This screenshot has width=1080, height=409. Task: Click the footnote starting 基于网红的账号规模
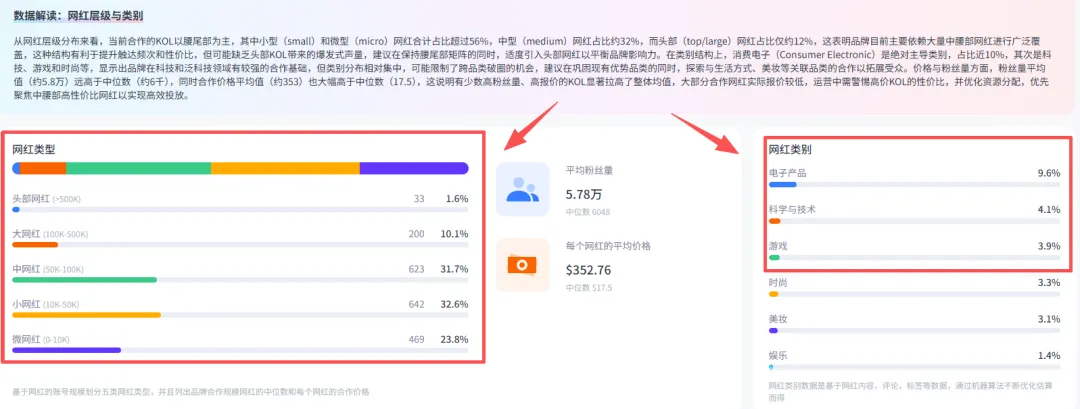coord(191,392)
